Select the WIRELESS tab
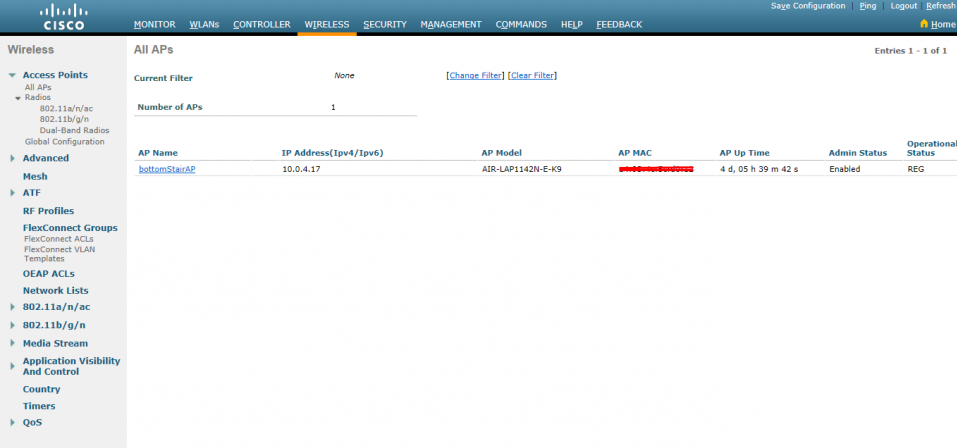Viewport: 957px width, 448px height. pos(327,24)
